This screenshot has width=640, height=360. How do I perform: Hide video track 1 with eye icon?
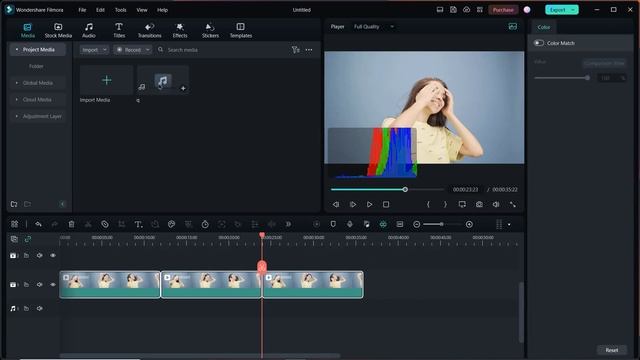point(53,284)
